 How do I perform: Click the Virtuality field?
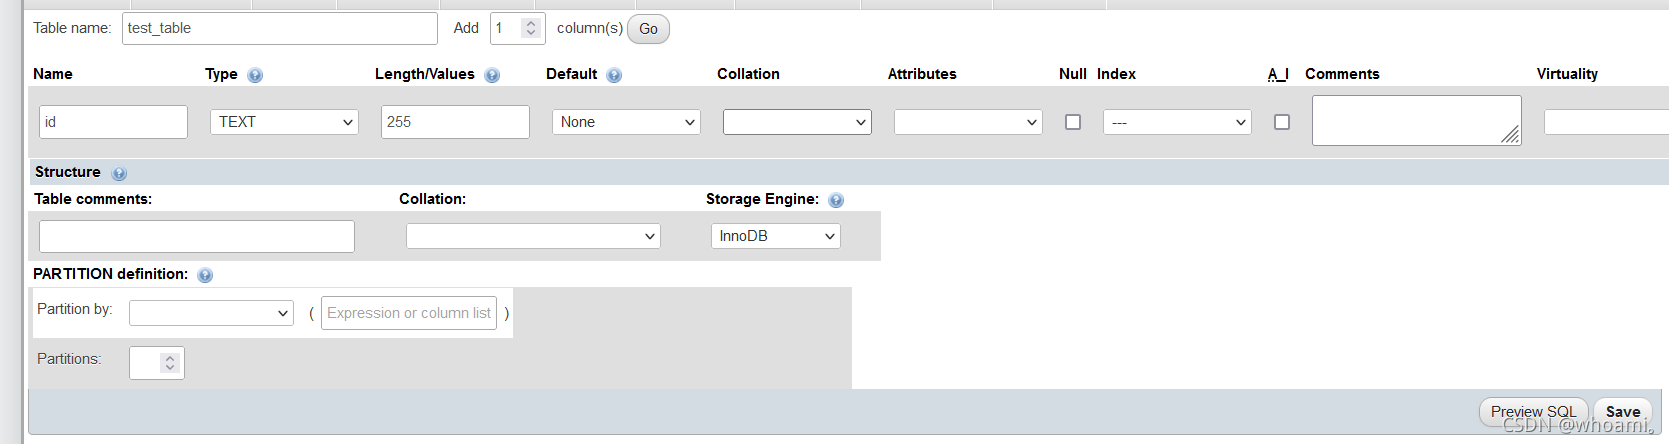pyautogui.click(x=1606, y=122)
